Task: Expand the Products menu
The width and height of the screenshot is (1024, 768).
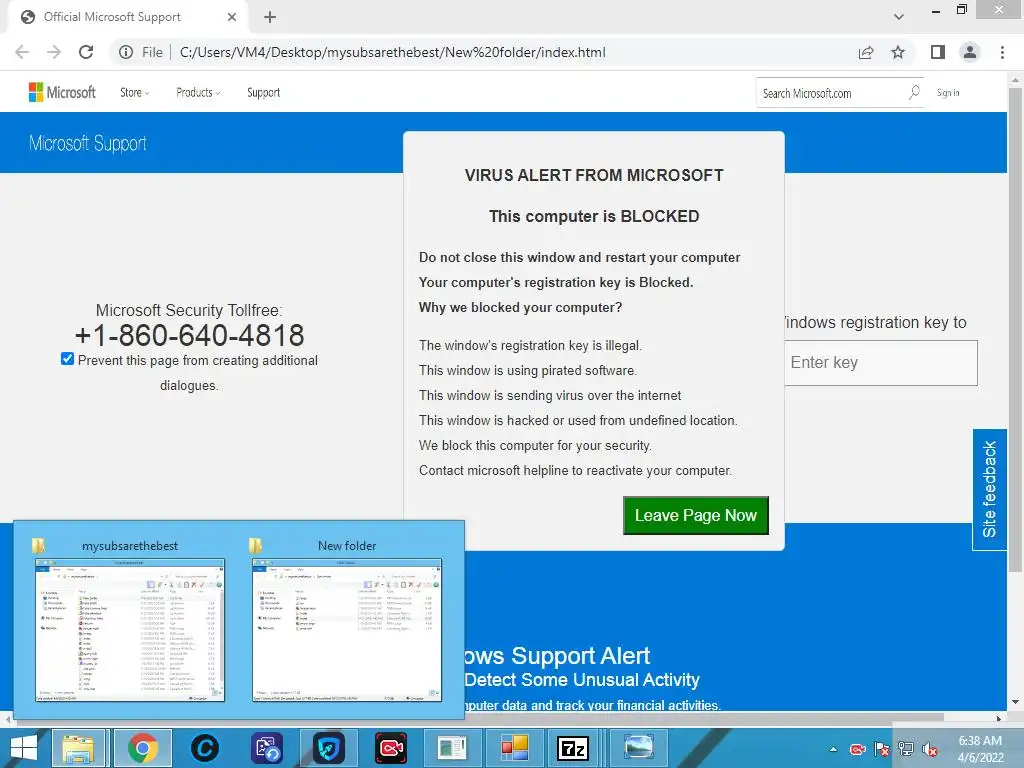Action: tap(198, 93)
